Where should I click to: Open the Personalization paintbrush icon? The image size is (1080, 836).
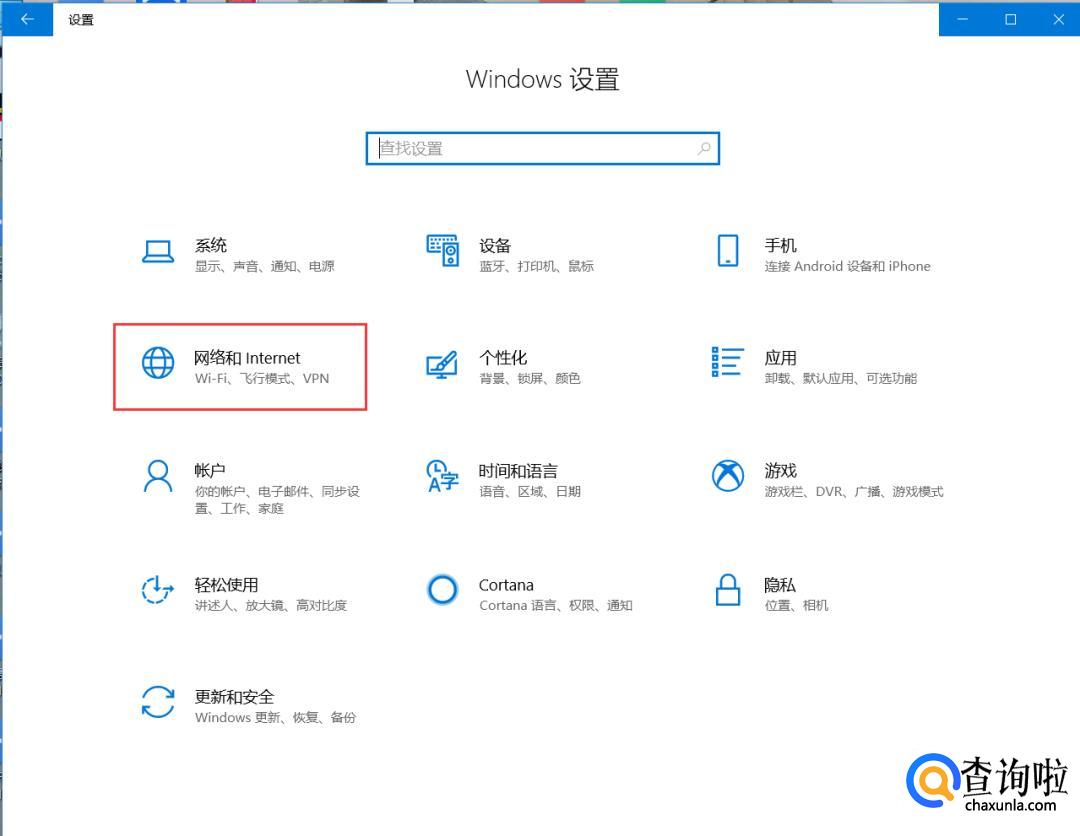[442, 364]
